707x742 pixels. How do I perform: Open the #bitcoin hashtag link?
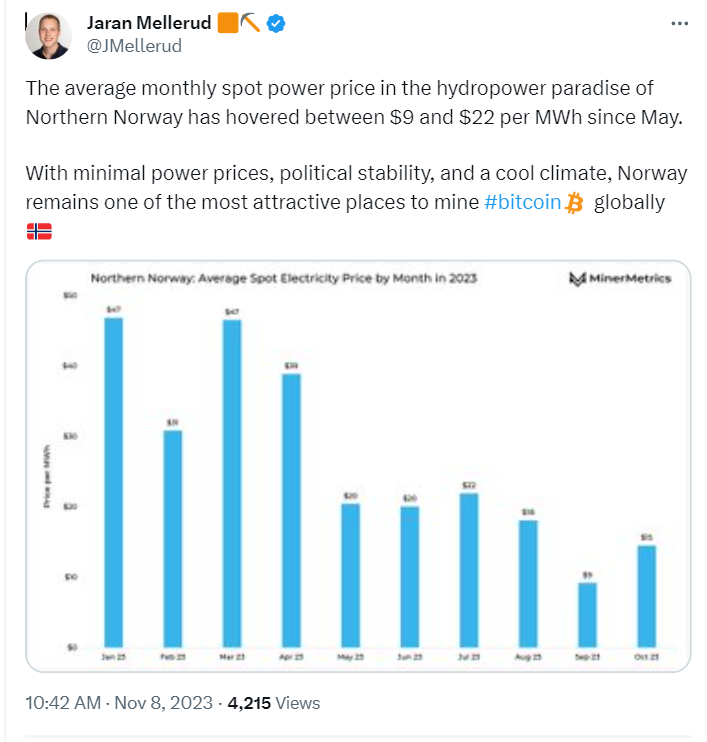(x=522, y=202)
